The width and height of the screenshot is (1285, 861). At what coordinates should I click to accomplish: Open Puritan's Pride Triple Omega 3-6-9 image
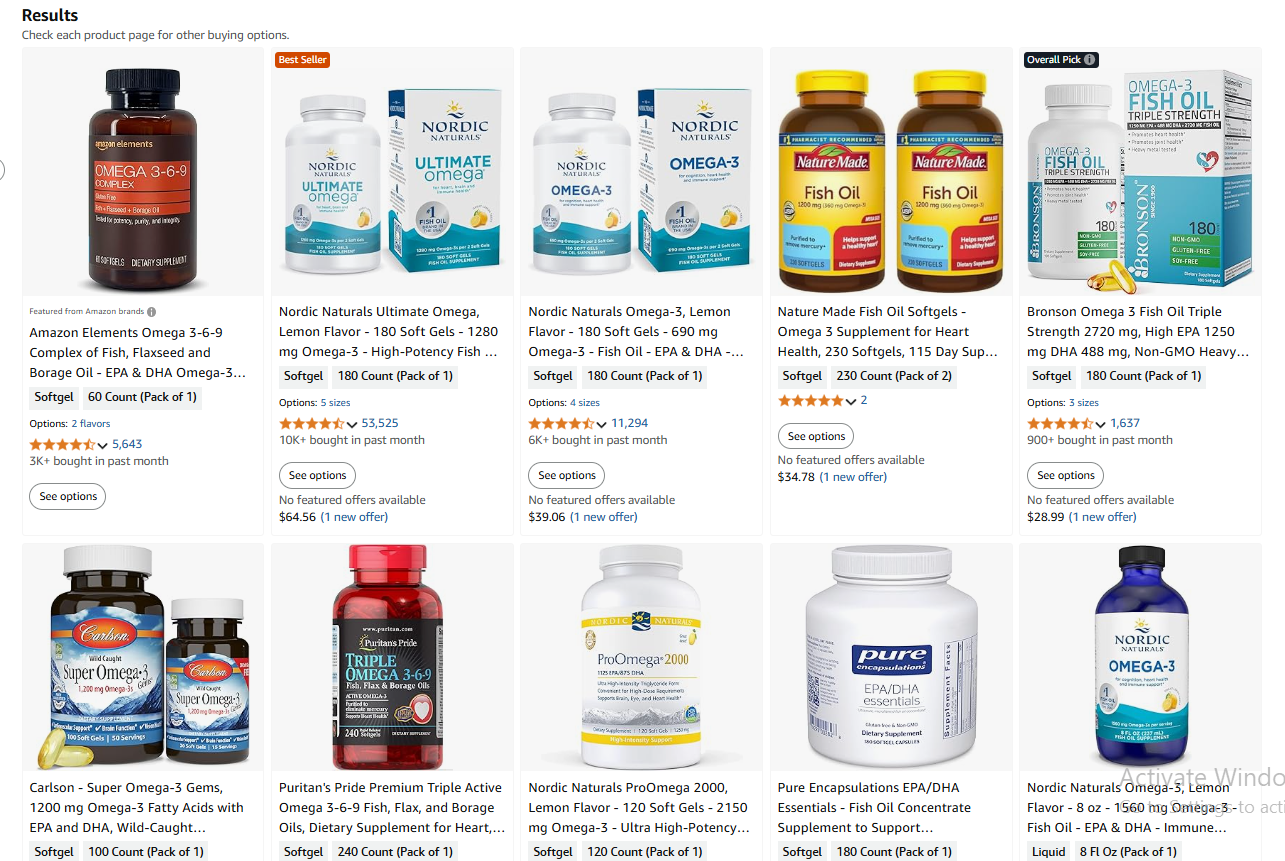[392, 657]
